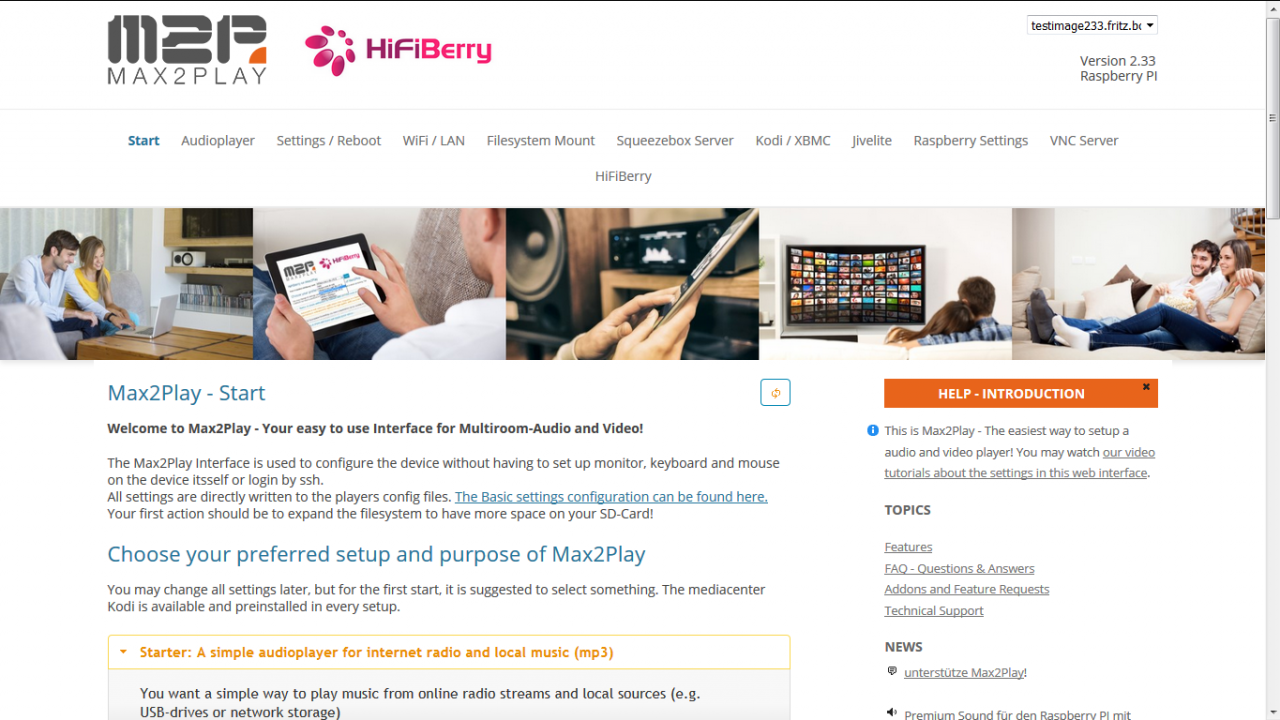1280x720 pixels.
Task: Click the Max2Play logo
Action: click(x=187, y=50)
